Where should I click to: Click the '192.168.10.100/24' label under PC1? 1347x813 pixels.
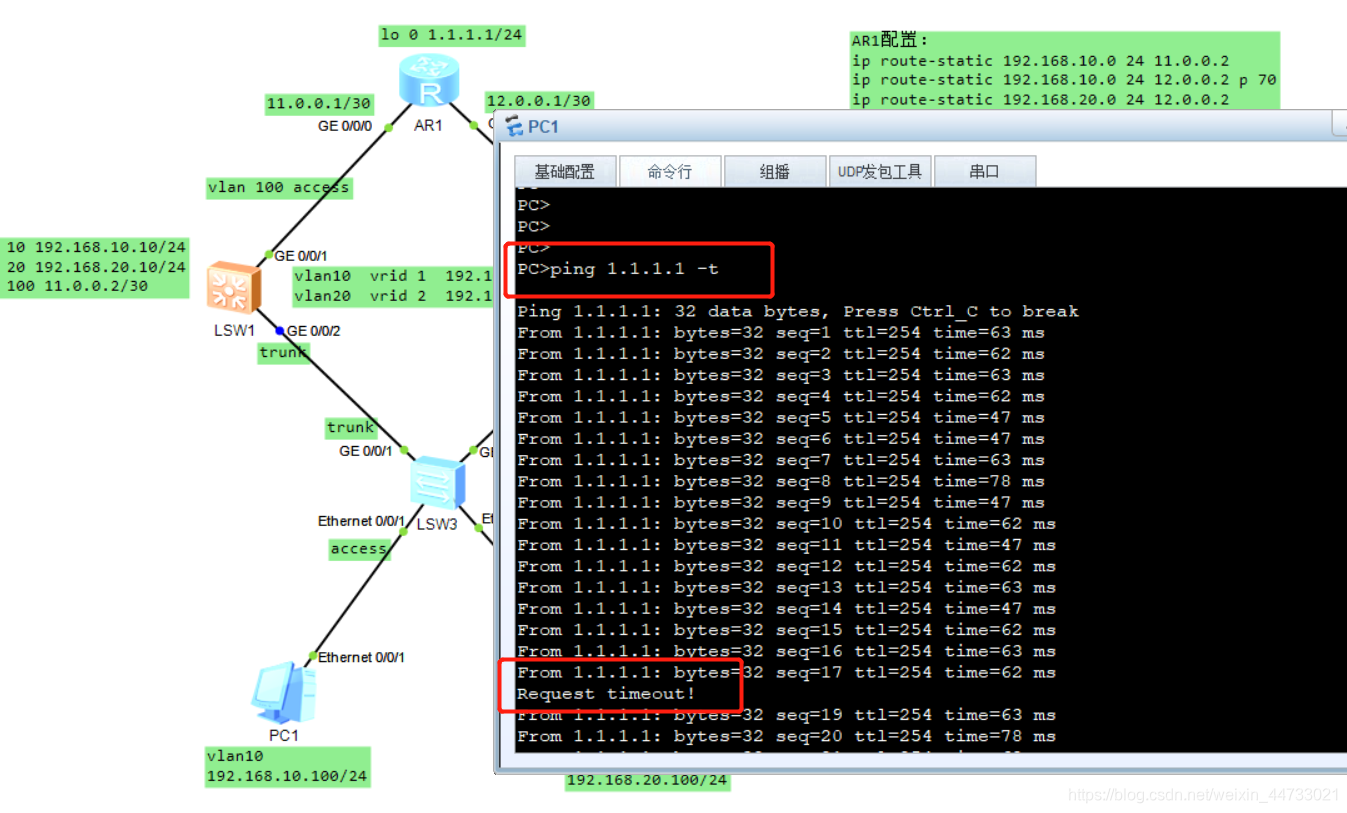tap(287, 776)
